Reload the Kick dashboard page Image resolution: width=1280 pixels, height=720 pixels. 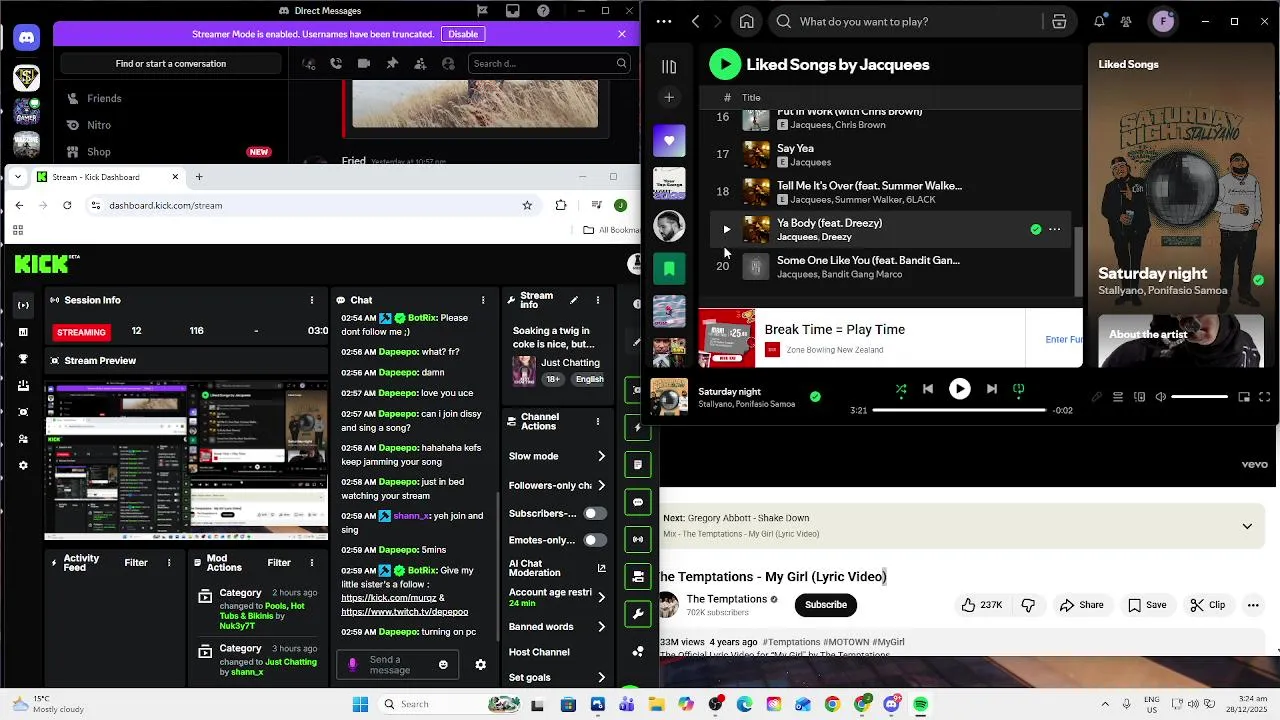(67, 205)
